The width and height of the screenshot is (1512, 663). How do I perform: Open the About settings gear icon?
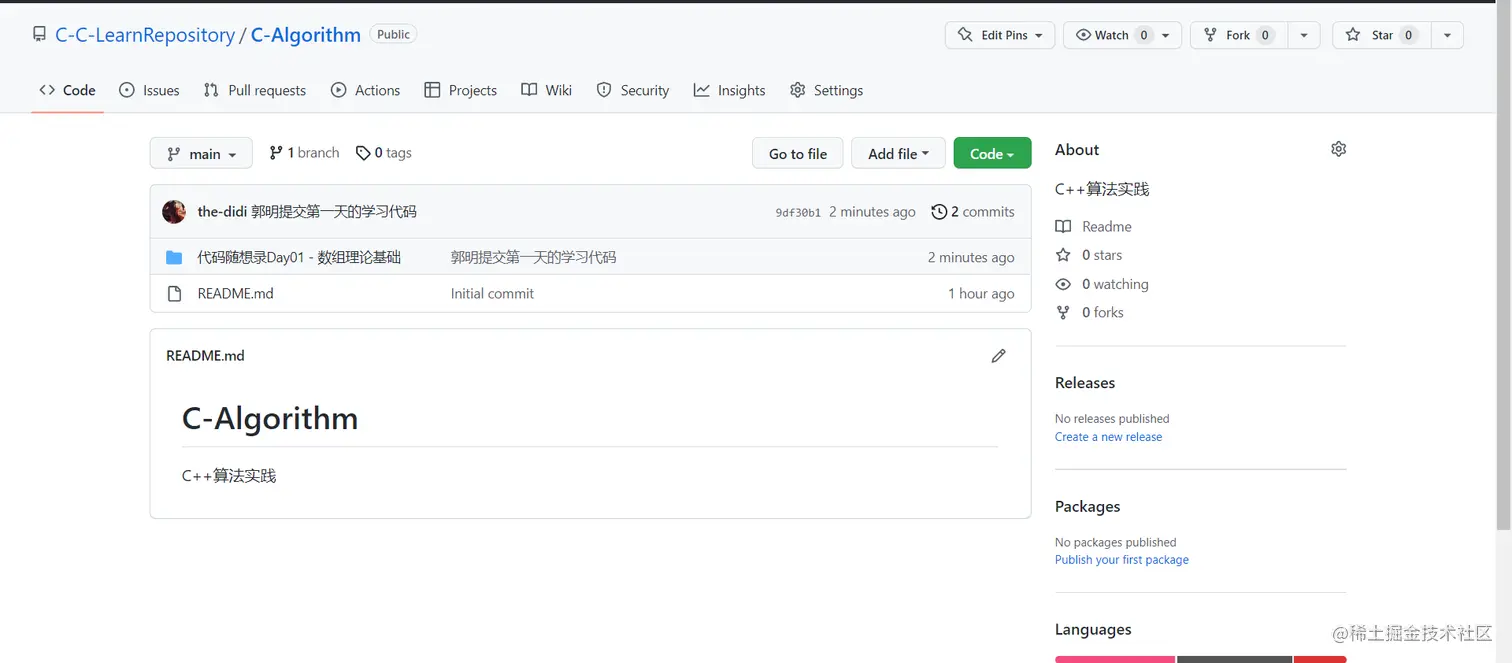(x=1338, y=149)
